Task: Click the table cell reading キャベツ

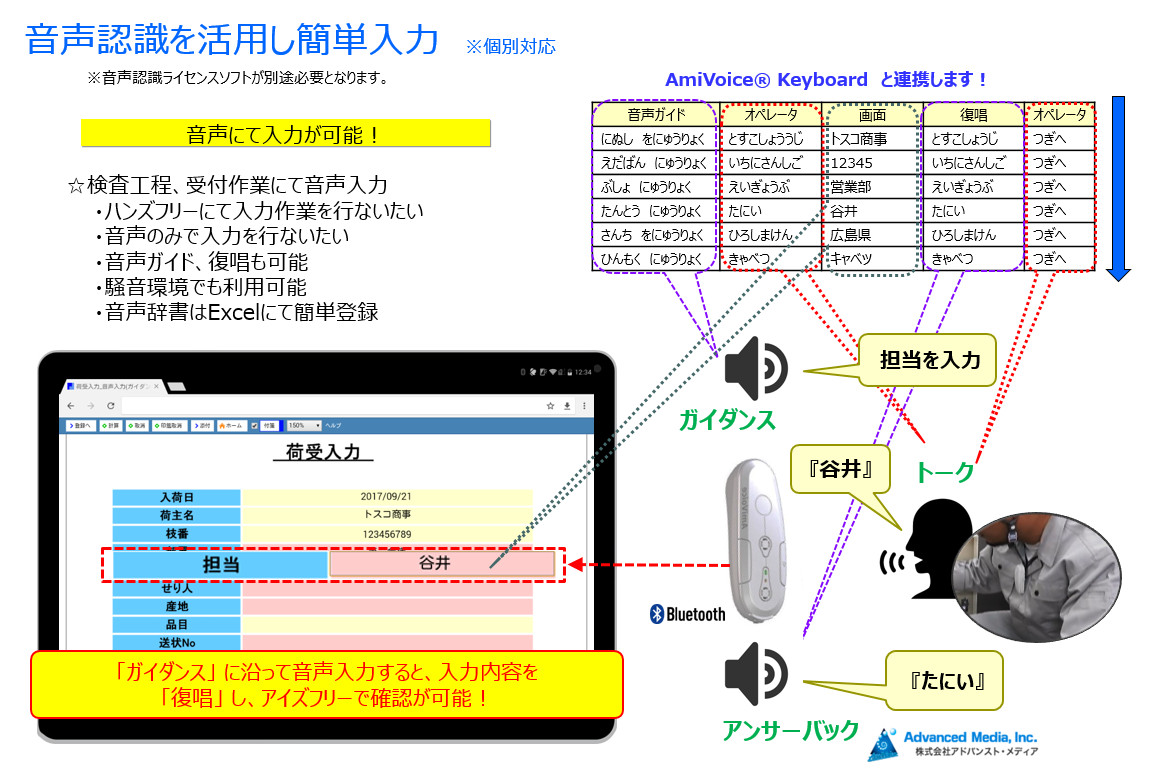Action: pos(872,259)
